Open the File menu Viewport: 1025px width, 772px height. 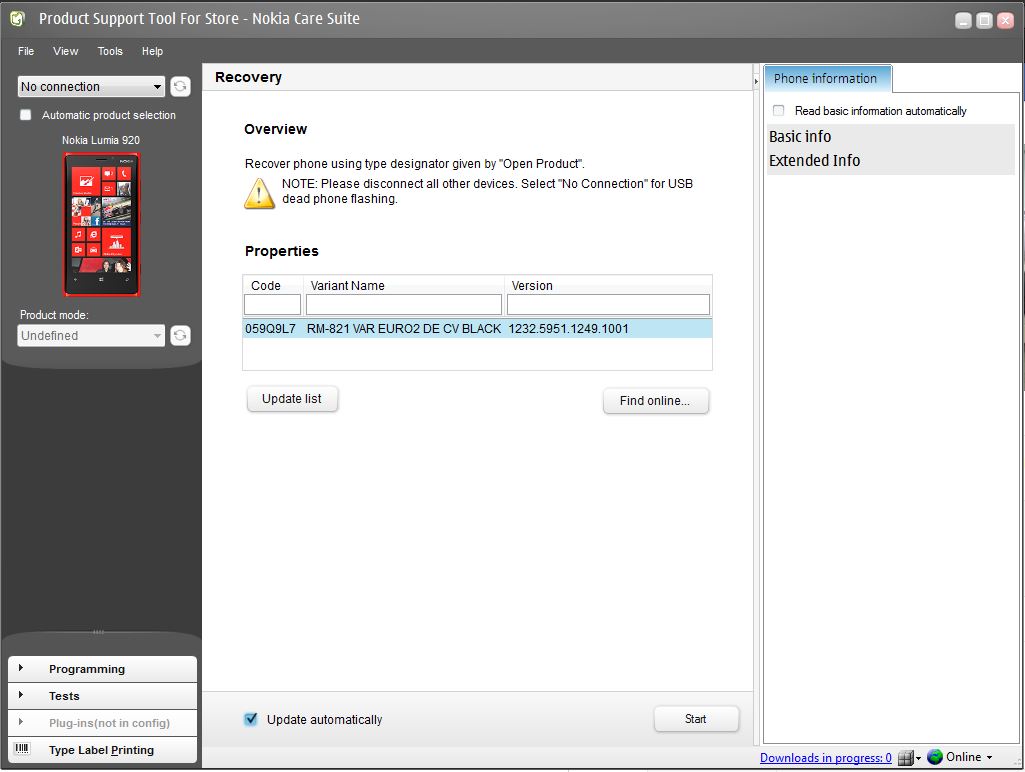coord(26,51)
